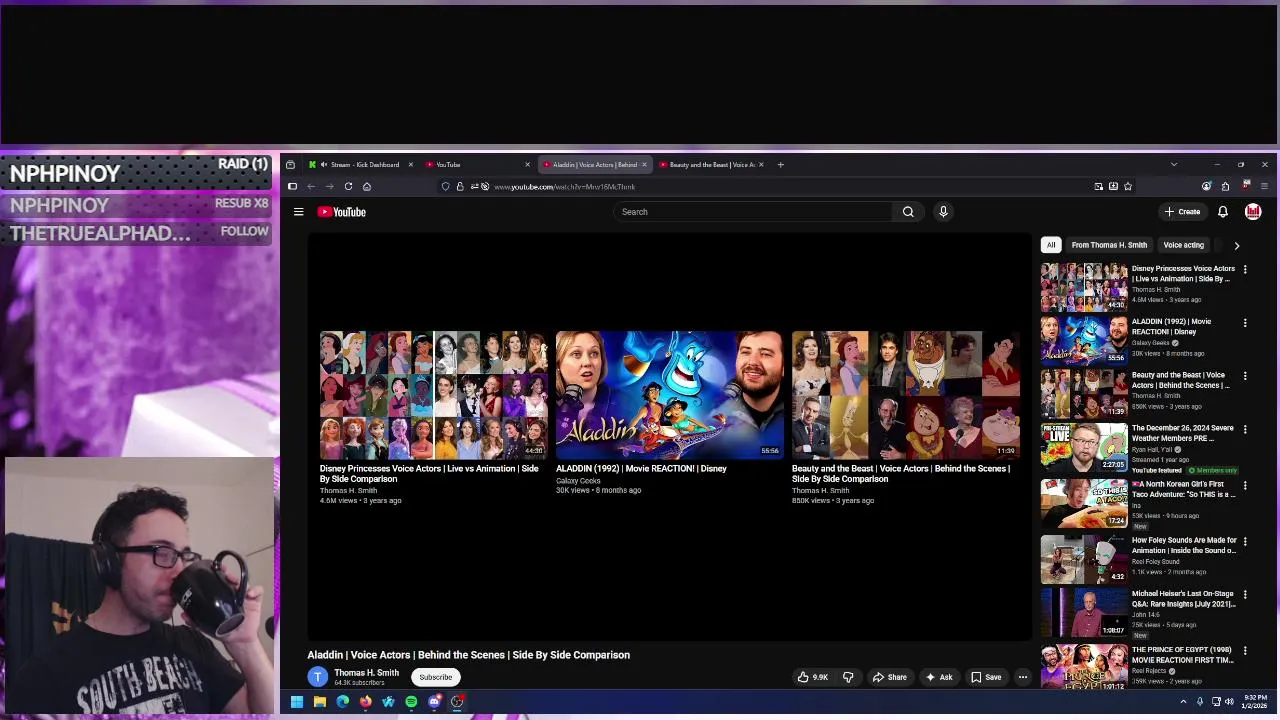The height and width of the screenshot is (720, 1280).
Task: Open options for Michael Heiser's Q&A video
Action: pos(1245,595)
